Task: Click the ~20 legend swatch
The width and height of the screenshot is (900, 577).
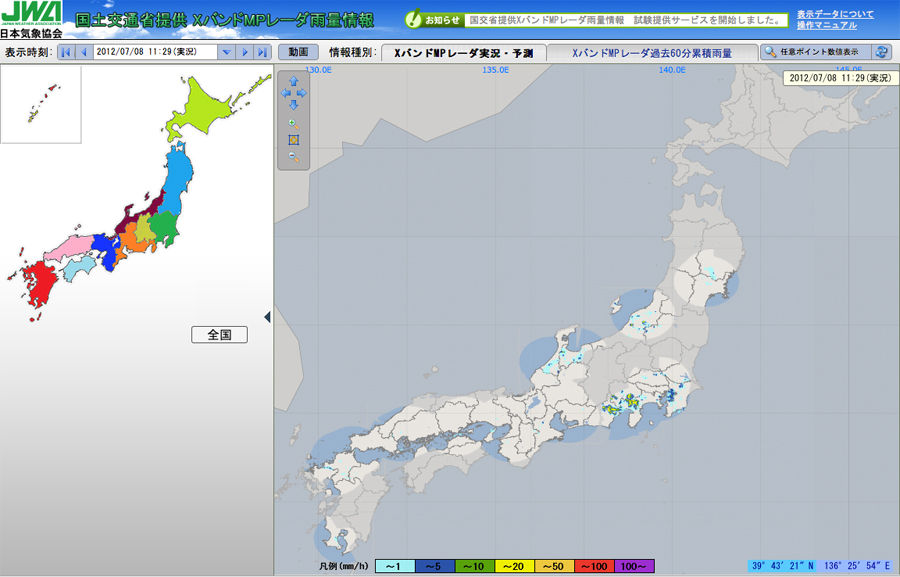Action: 514,567
